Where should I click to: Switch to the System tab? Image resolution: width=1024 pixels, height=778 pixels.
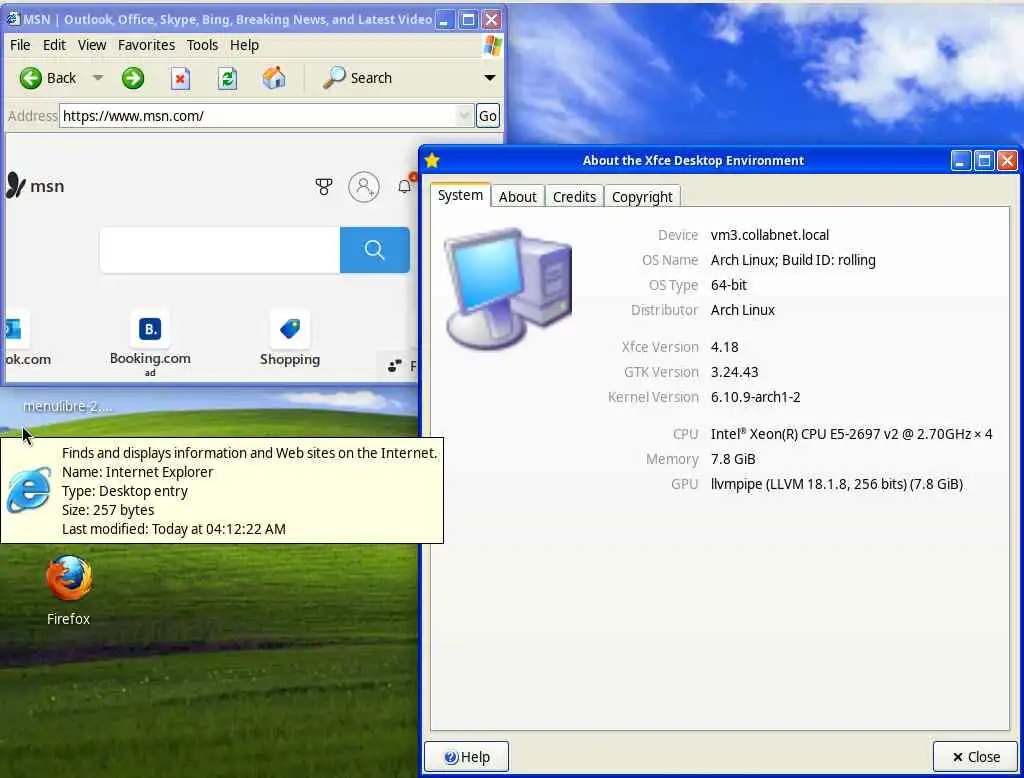click(x=460, y=195)
